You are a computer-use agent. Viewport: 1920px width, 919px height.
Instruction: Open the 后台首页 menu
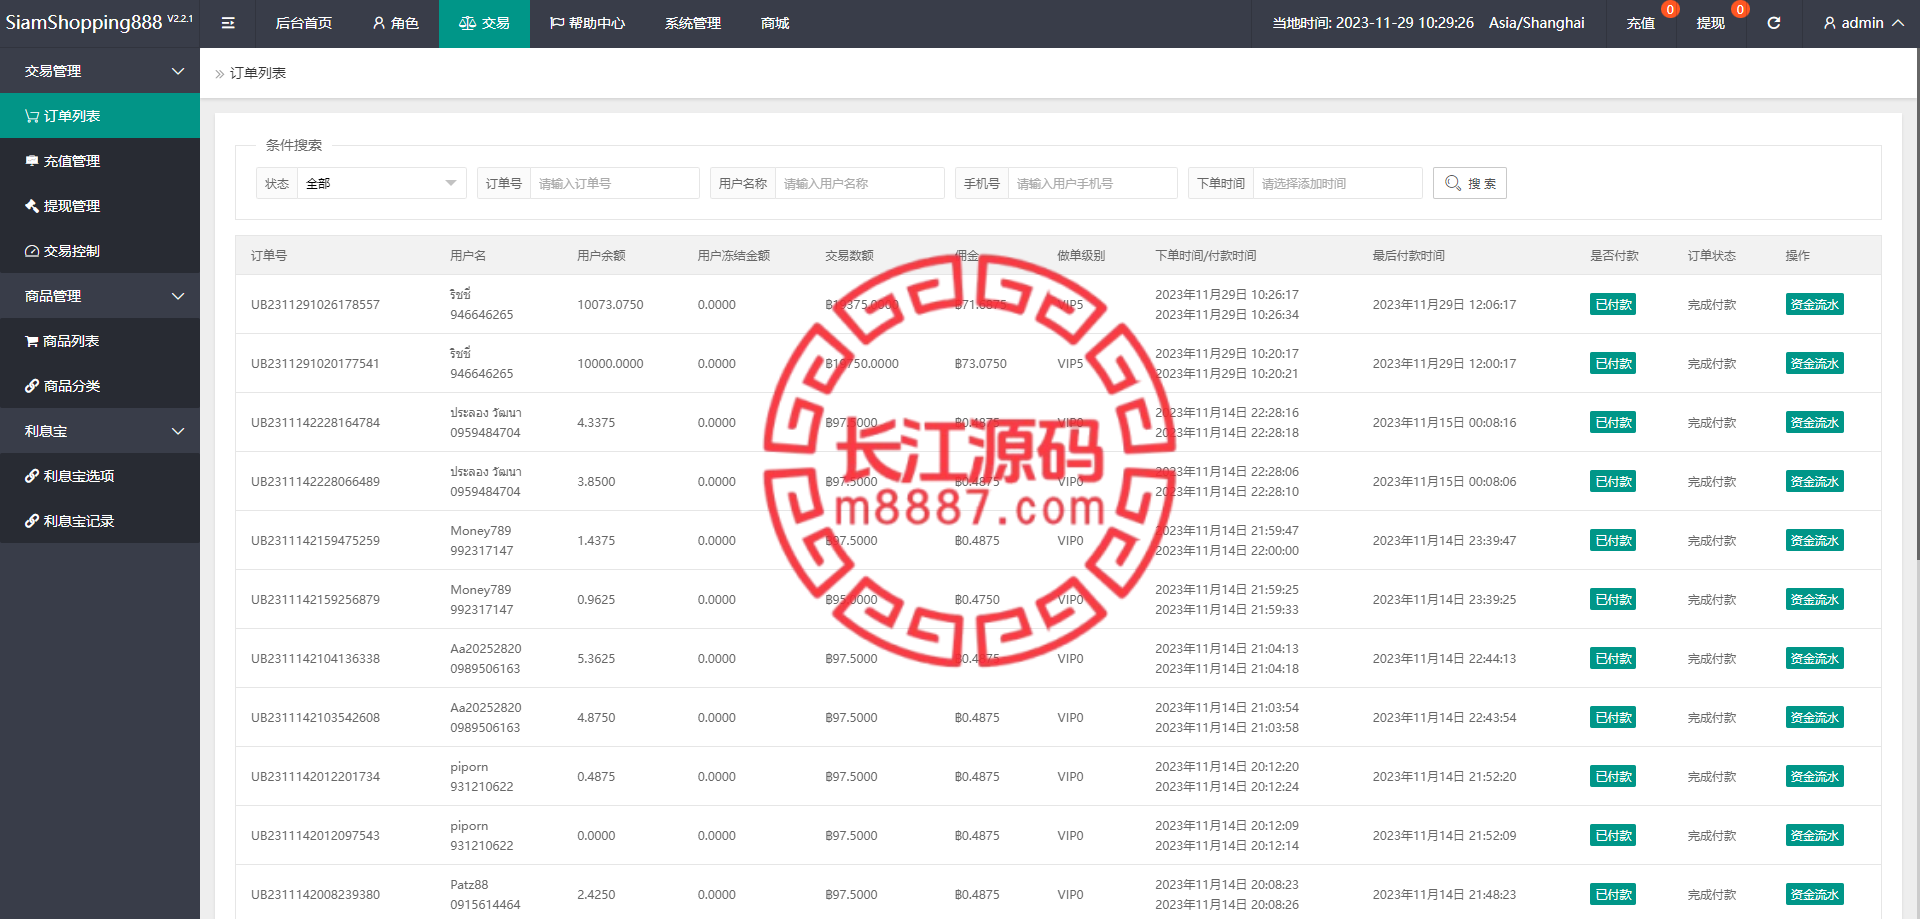tap(304, 23)
